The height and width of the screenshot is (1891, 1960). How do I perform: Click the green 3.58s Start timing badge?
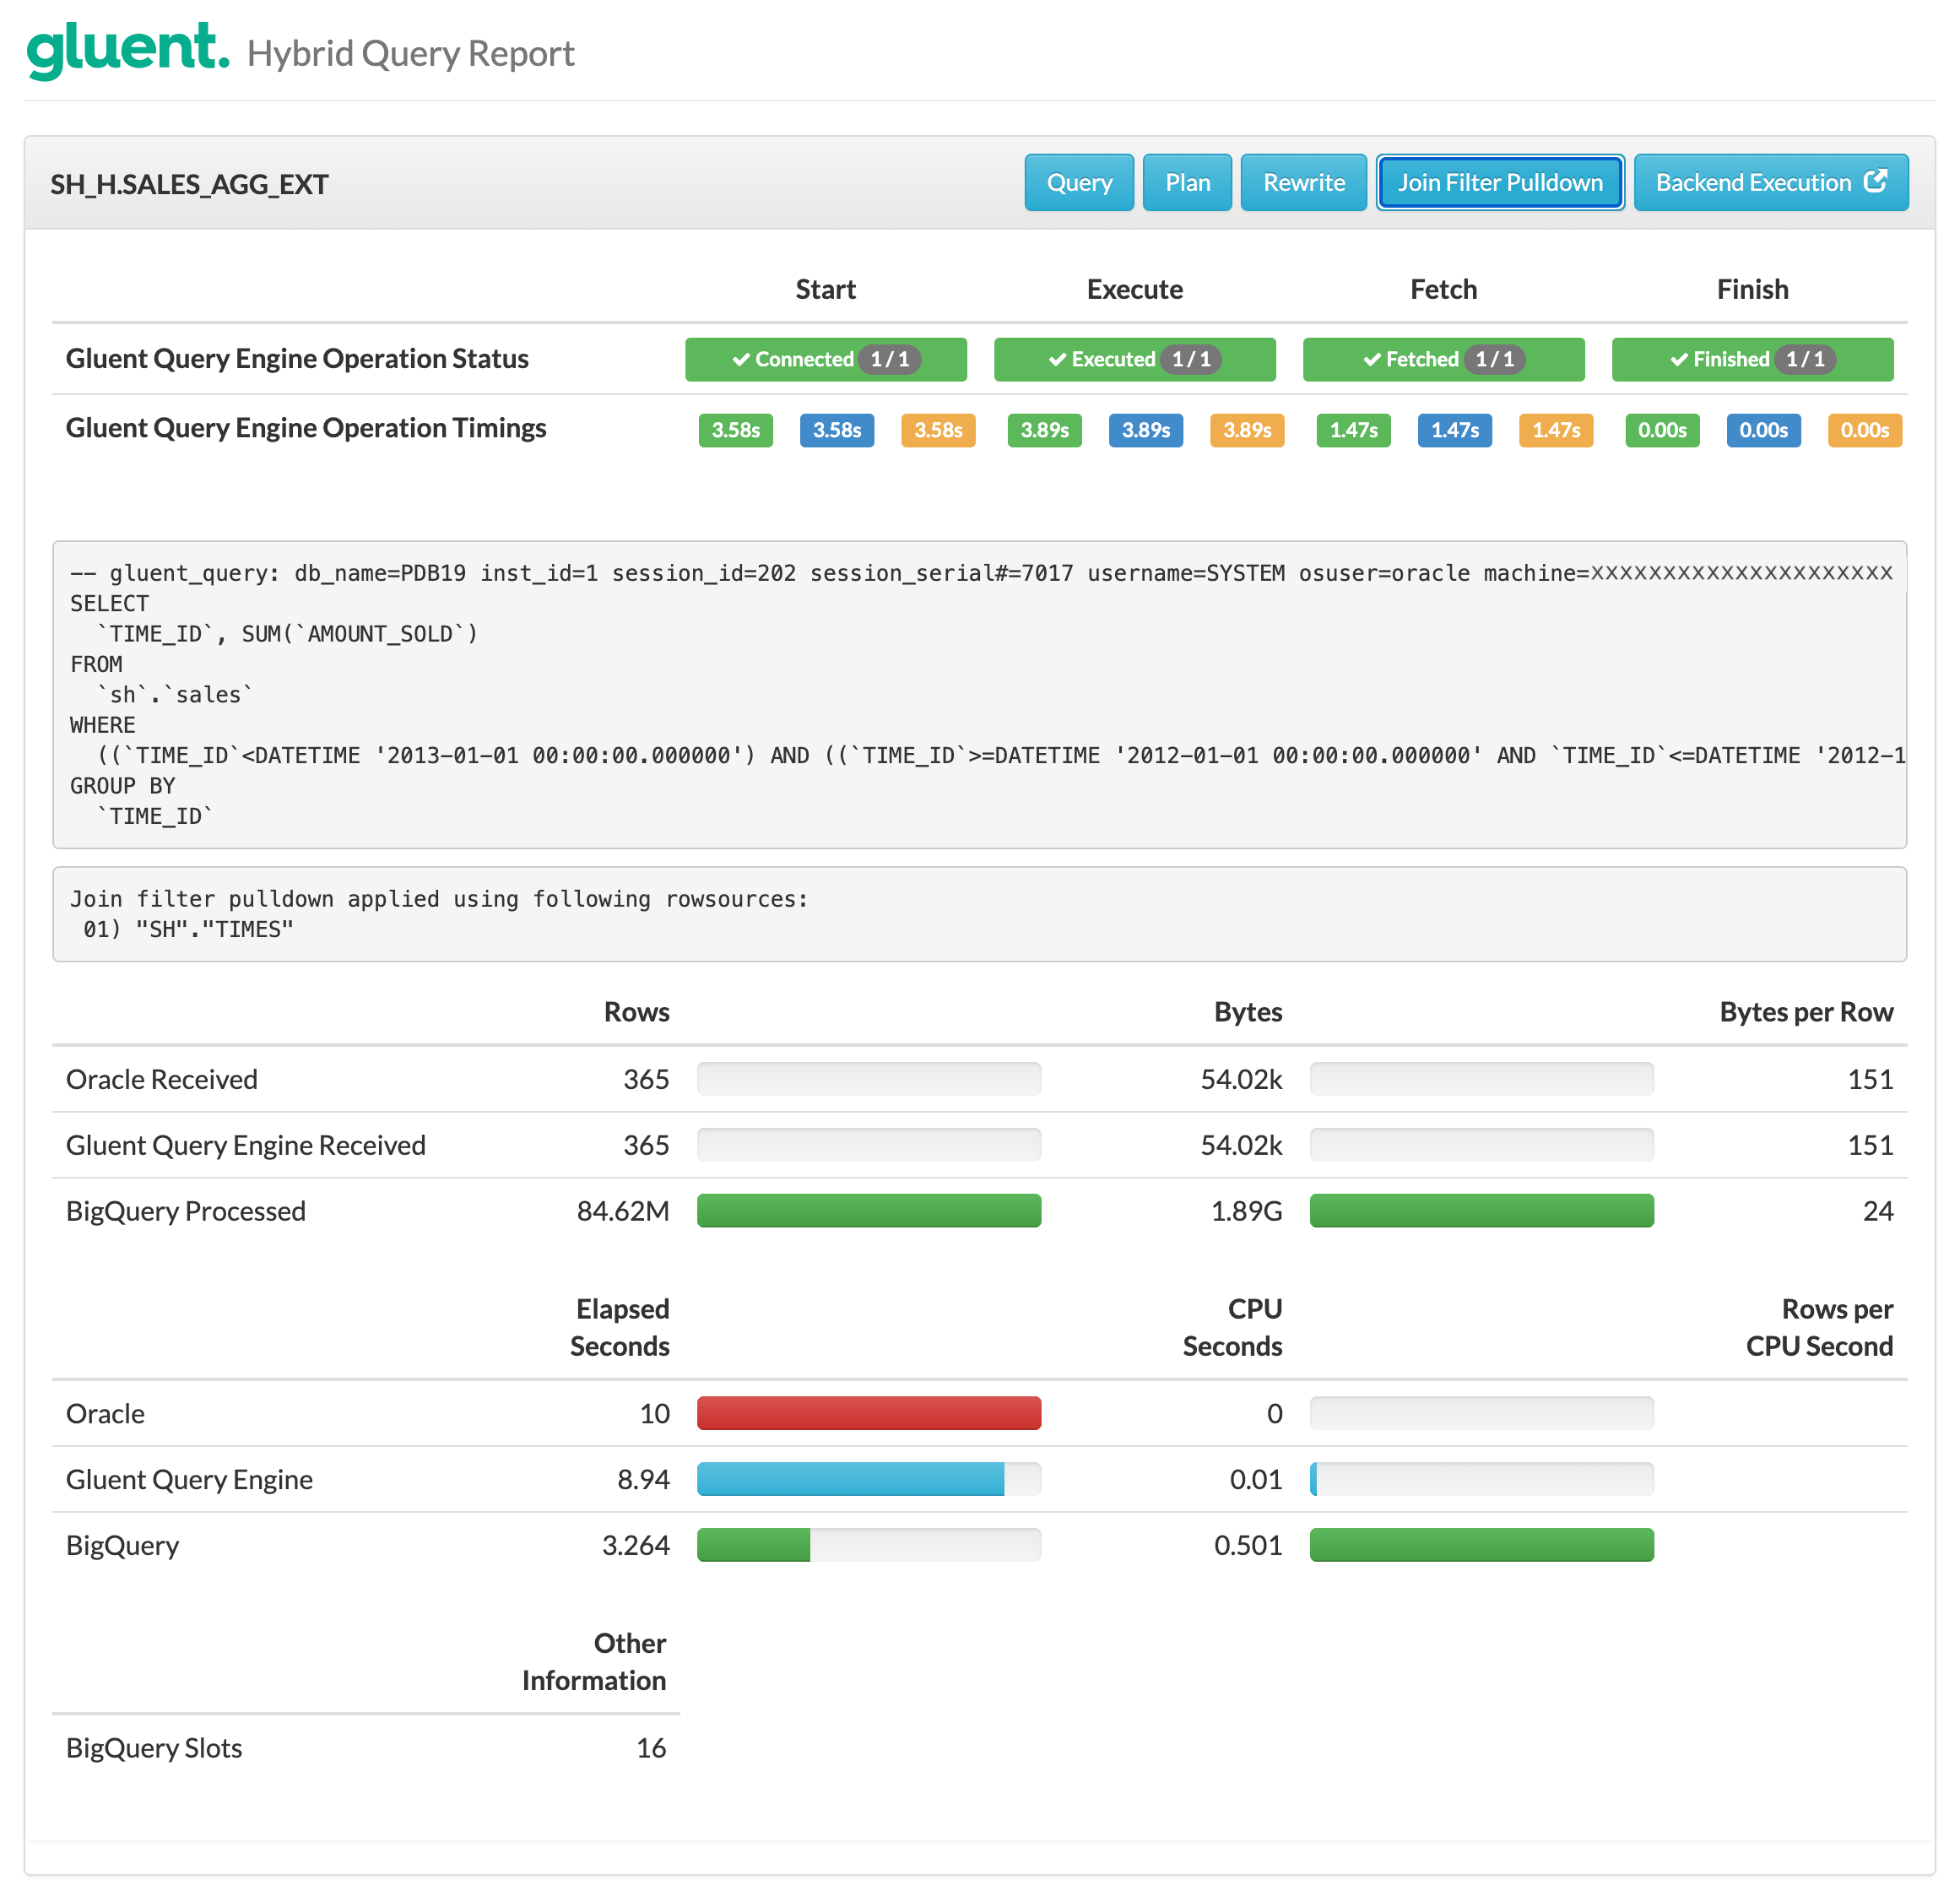click(736, 430)
